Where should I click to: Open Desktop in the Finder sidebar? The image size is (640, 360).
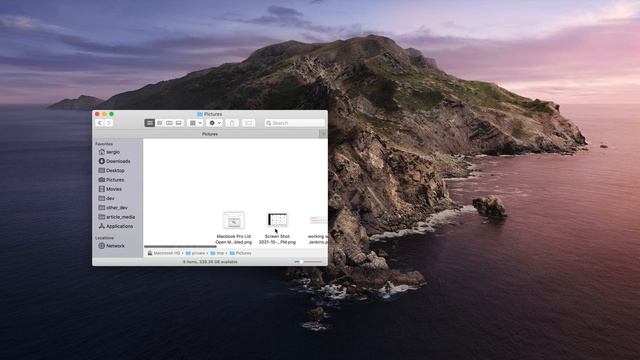coord(111,171)
